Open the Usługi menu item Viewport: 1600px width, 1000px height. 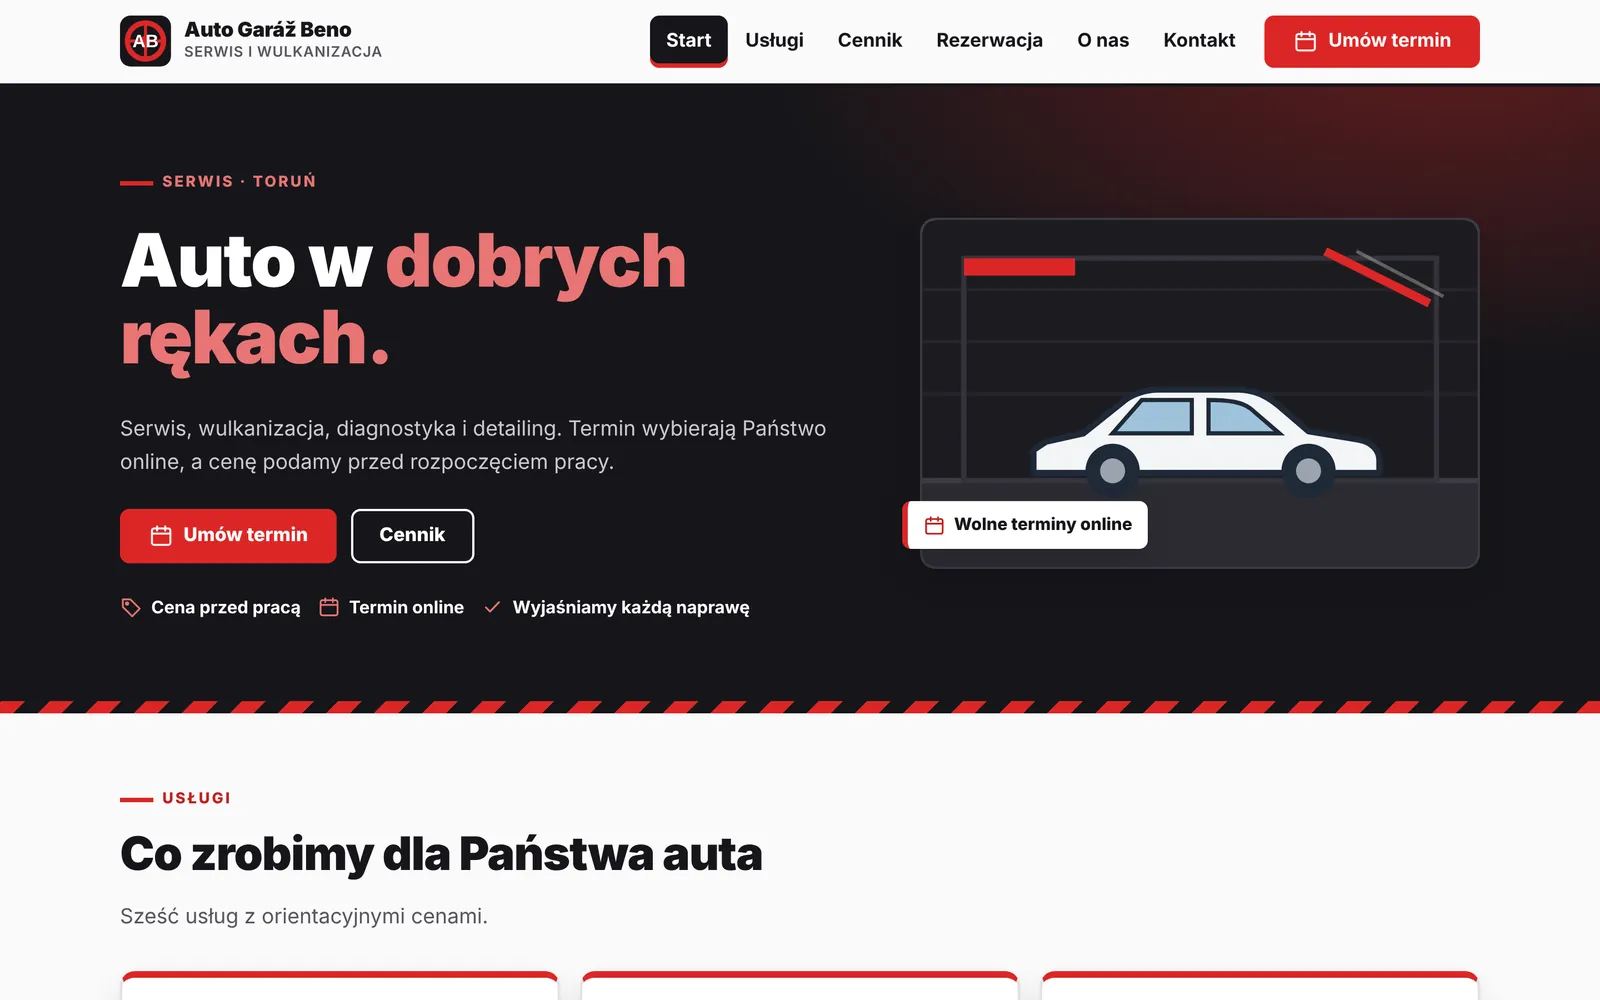tap(774, 41)
